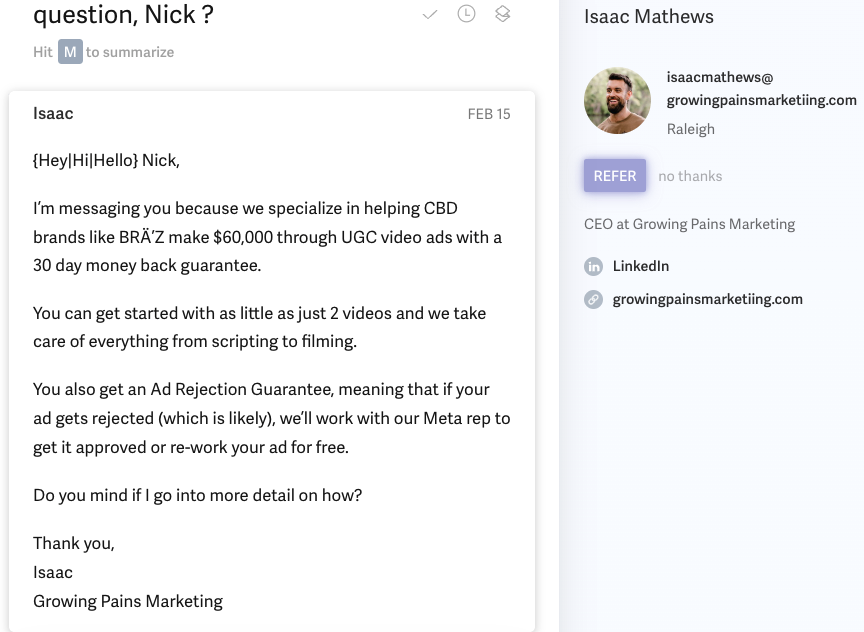This screenshot has width=864, height=632.
Task: Click the layers icon in the email header
Action: point(503,14)
